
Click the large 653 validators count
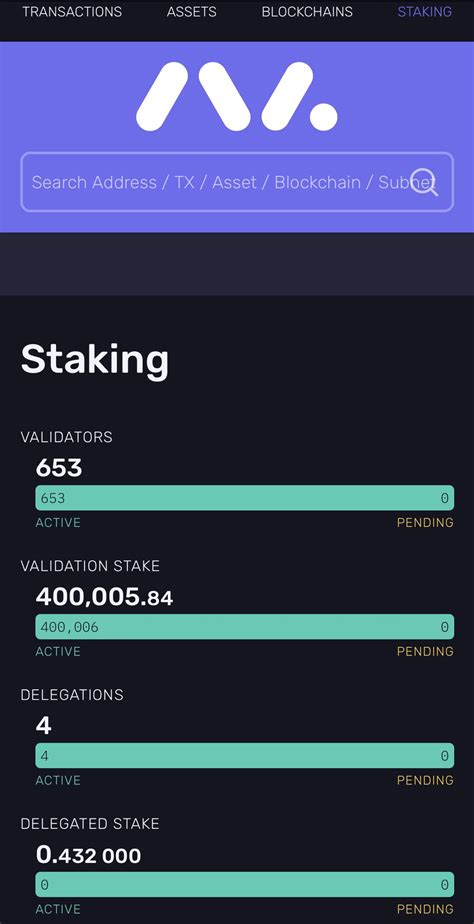coord(59,468)
